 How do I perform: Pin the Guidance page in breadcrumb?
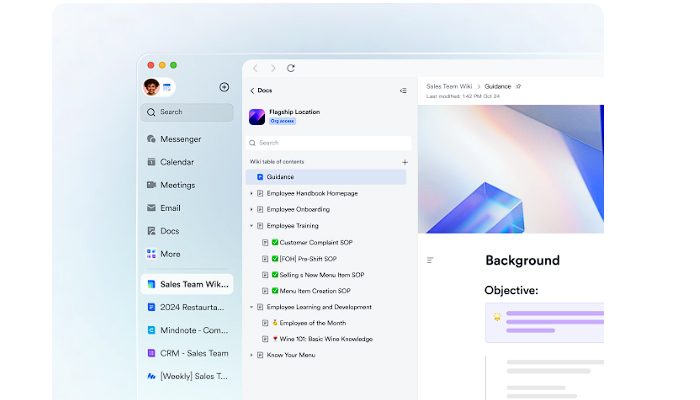(518, 87)
